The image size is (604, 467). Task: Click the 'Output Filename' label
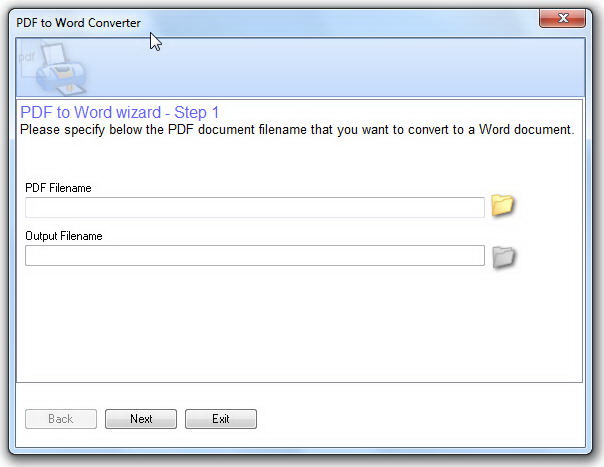(64, 236)
